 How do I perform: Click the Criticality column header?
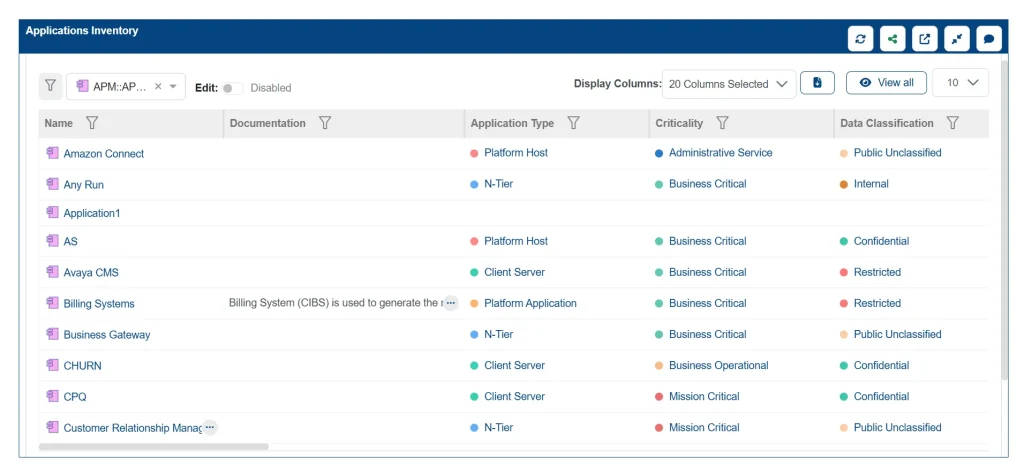coord(679,123)
